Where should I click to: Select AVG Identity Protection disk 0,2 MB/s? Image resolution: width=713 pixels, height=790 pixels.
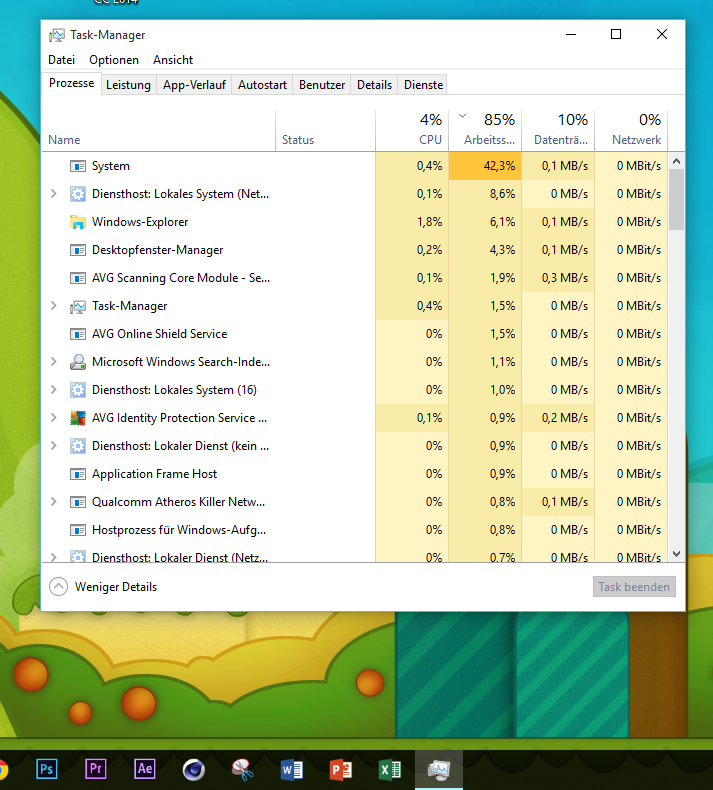[x=558, y=418]
